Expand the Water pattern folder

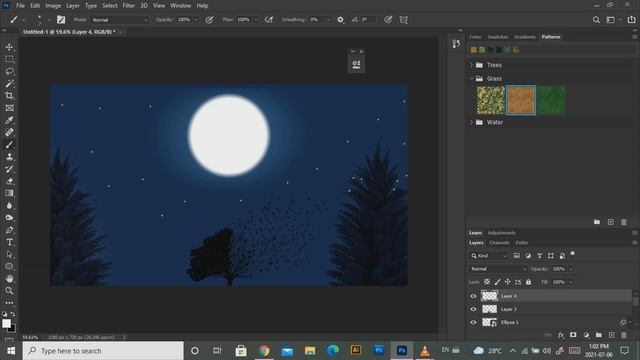click(x=471, y=122)
